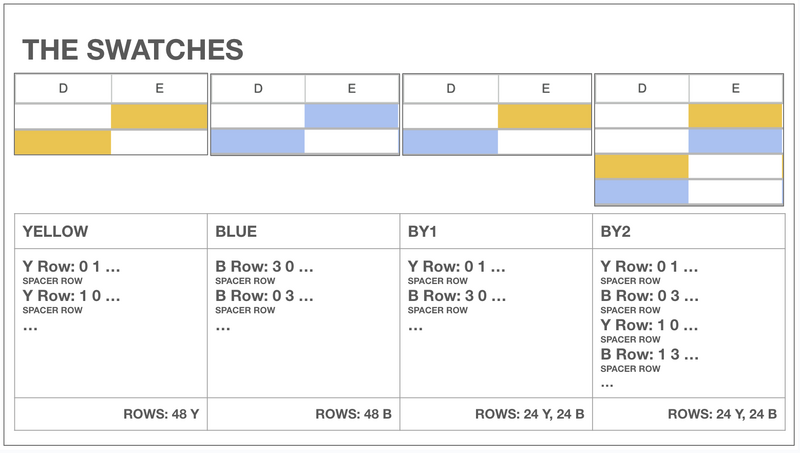Click the D header of the first swatch
Image resolution: width=800 pixels, height=453 pixels.
pyautogui.click(x=63, y=89)
